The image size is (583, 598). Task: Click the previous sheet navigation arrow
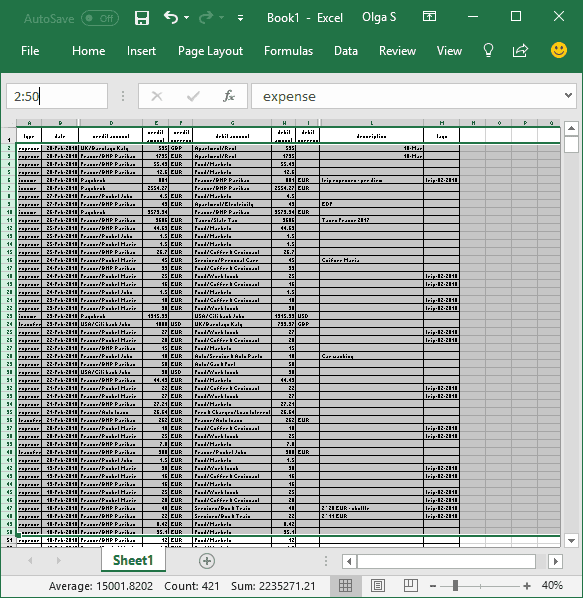30,561
